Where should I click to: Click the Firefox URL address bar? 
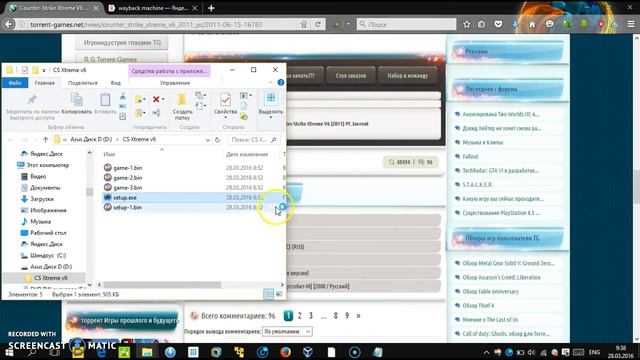tap(163, 24)
